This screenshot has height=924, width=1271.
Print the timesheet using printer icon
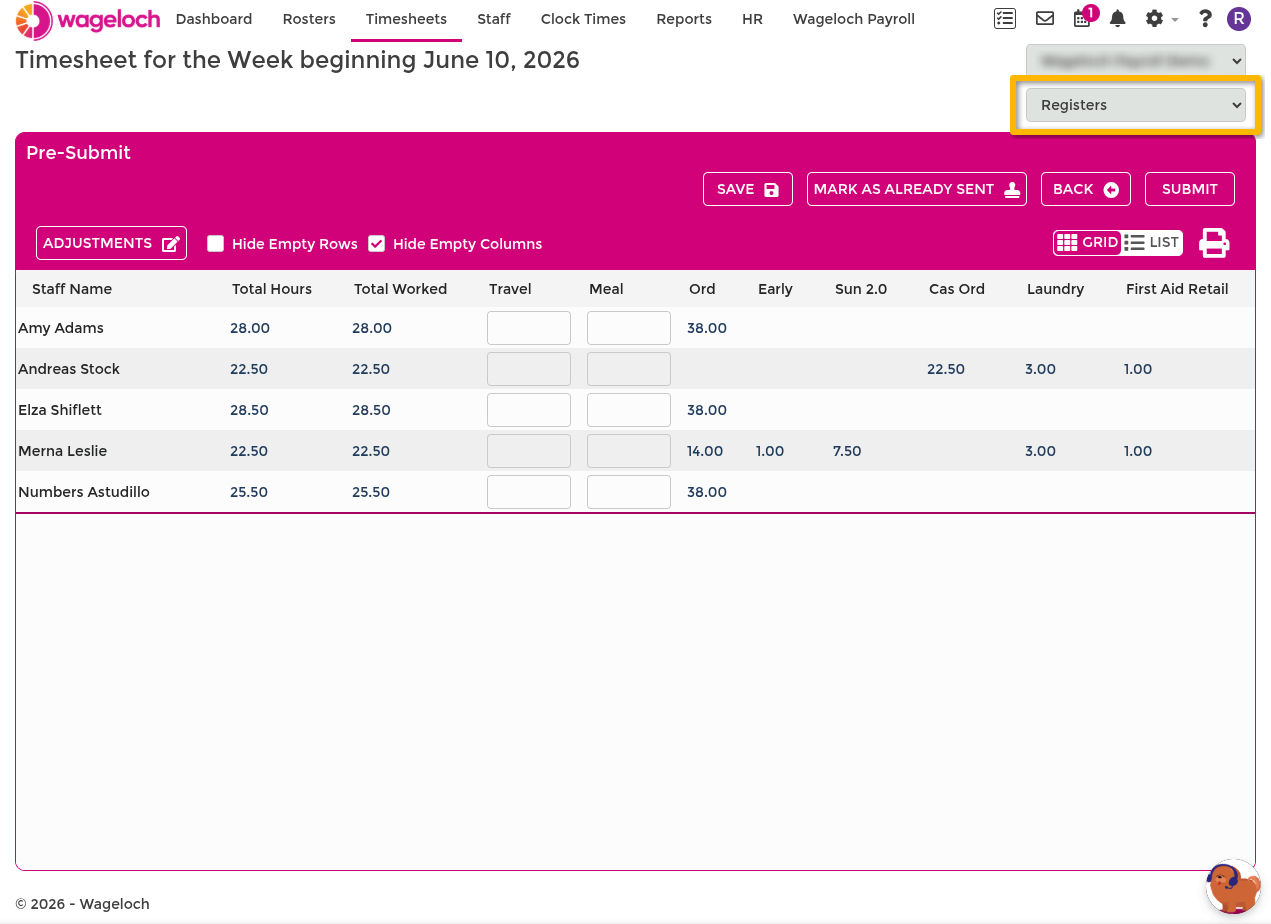1214,243
